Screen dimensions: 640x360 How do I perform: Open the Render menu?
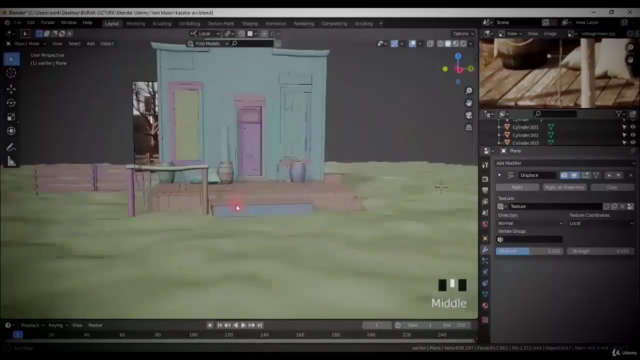47,22
